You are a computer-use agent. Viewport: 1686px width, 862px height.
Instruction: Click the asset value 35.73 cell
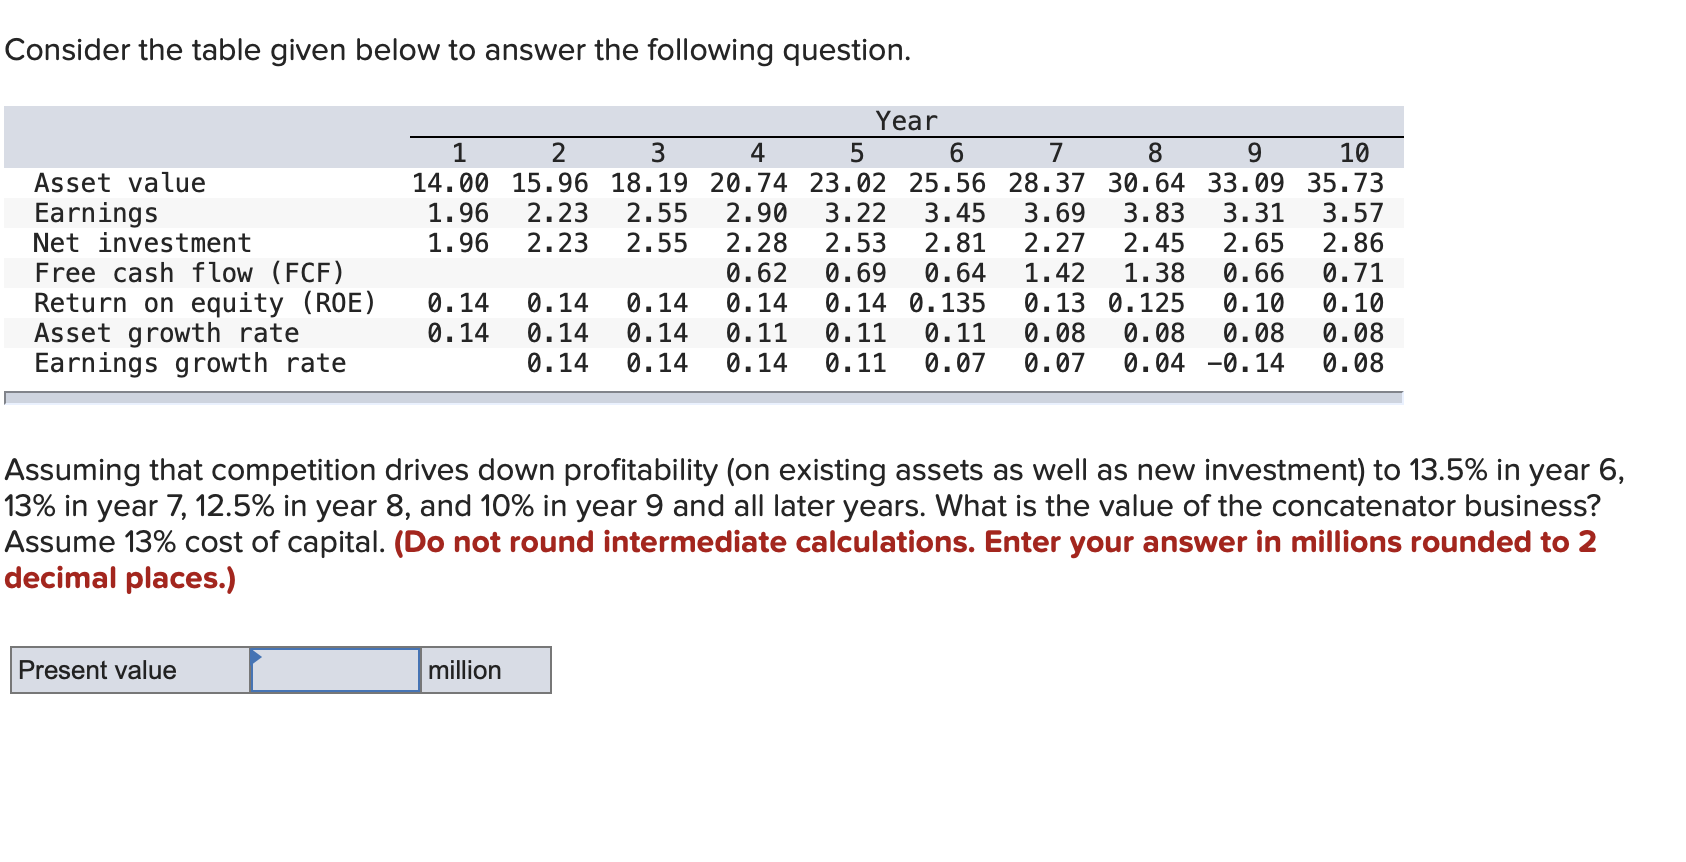click(1344, 183)
